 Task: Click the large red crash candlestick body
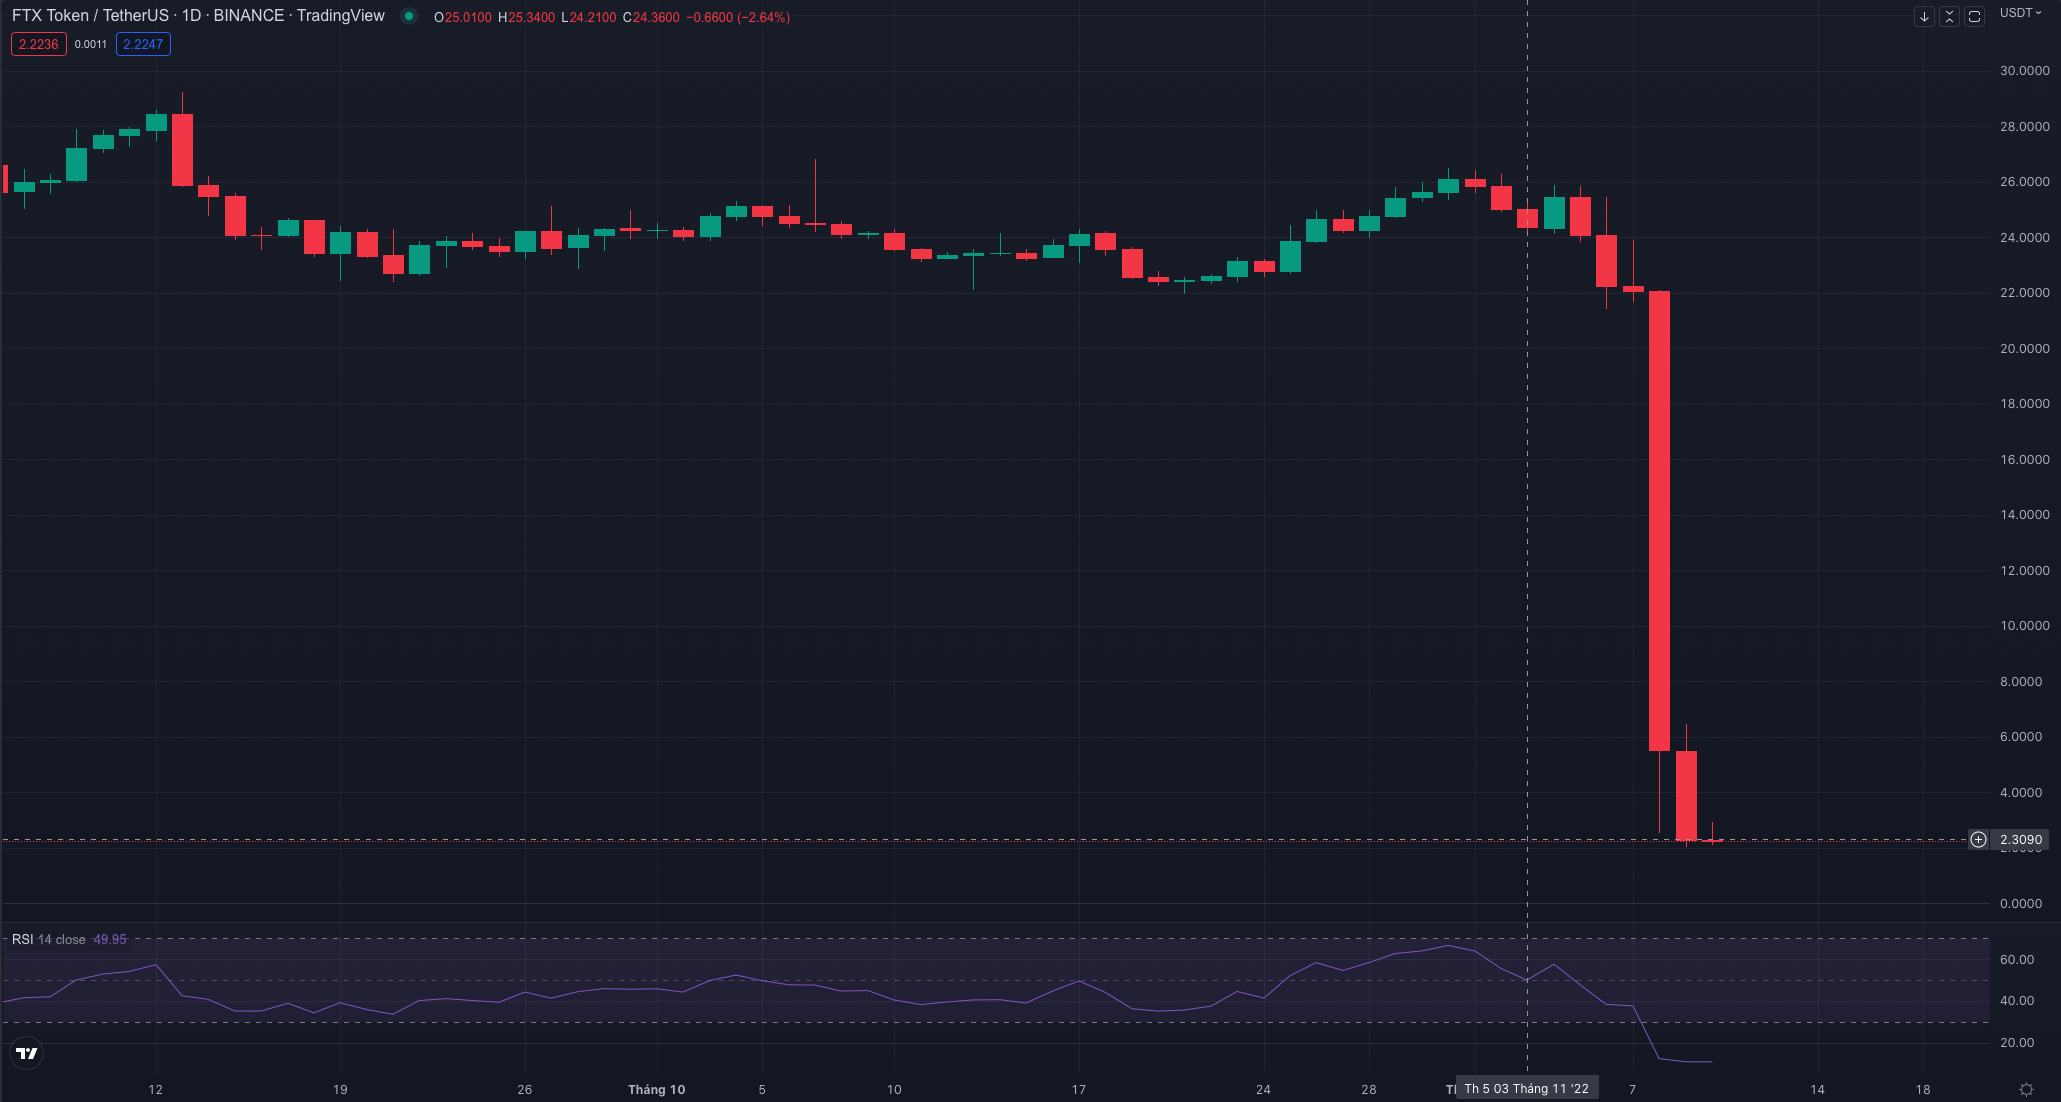(1659, 520)
